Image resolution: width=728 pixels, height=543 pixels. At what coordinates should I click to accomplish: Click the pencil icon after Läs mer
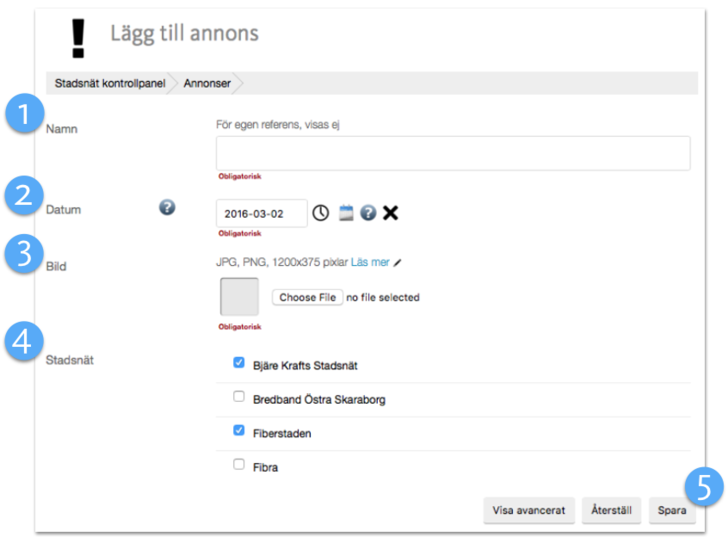tap(398, 263)
